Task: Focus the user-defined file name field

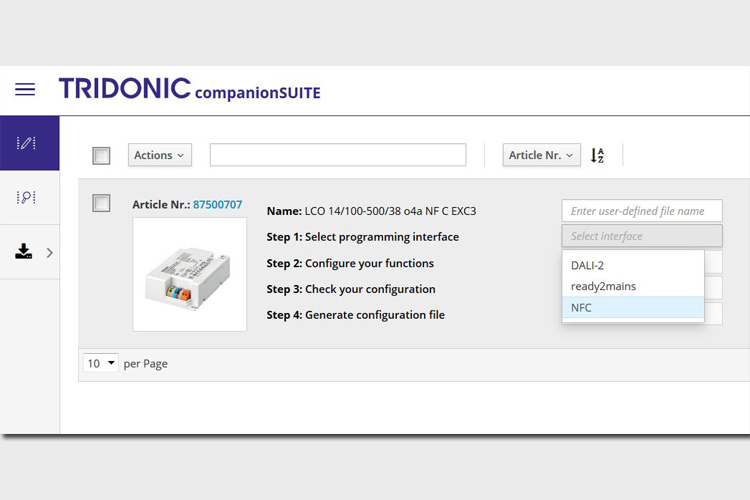Action: (642, 211)
